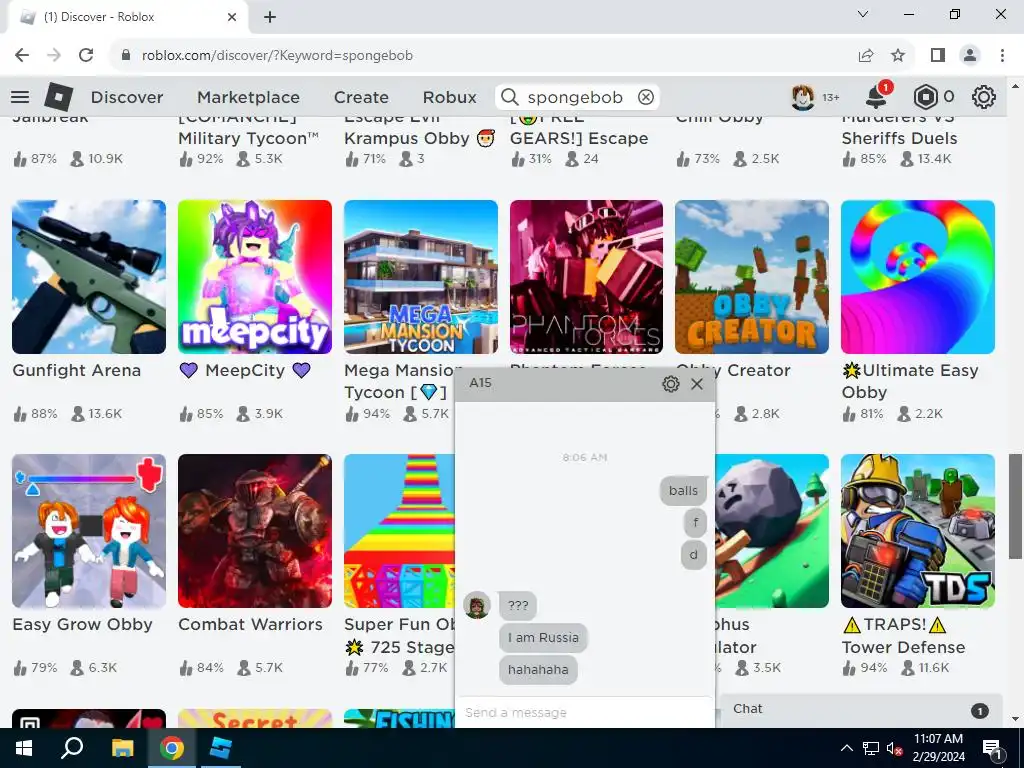Click the browser back arrow

click(x=22, y=56)
